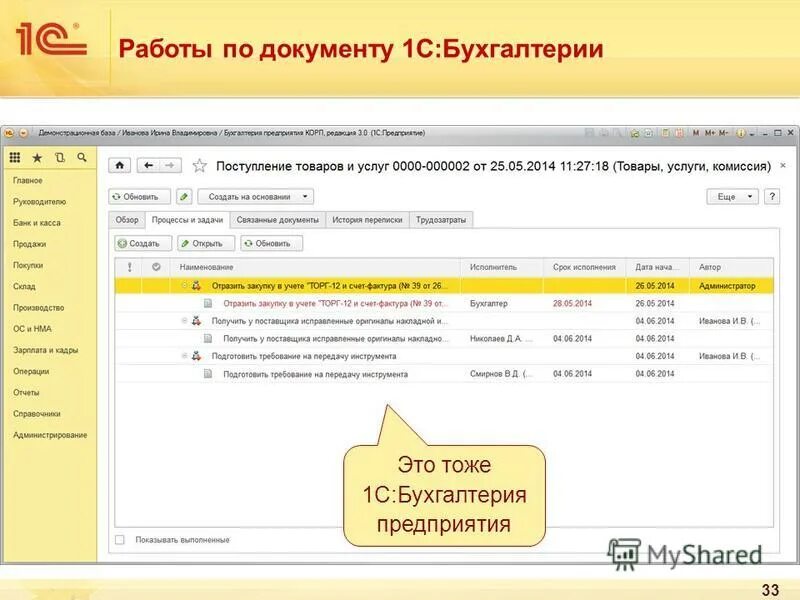800x600 pixels.
Task: Click the Открыть button
Action: click(x=206, y=243)
